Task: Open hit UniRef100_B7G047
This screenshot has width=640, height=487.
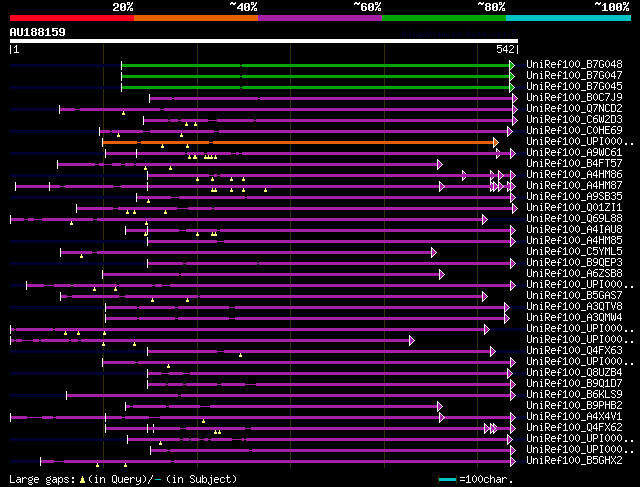Action: 574,76
